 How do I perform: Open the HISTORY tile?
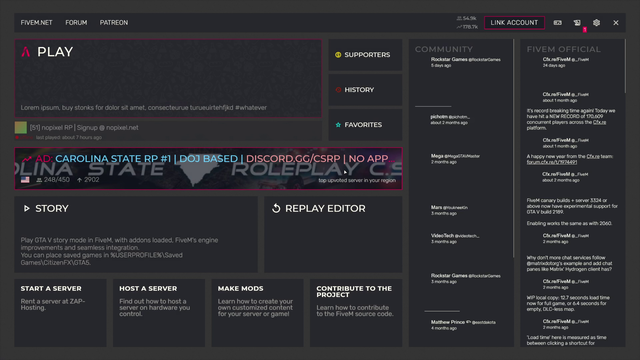(365, 90)
